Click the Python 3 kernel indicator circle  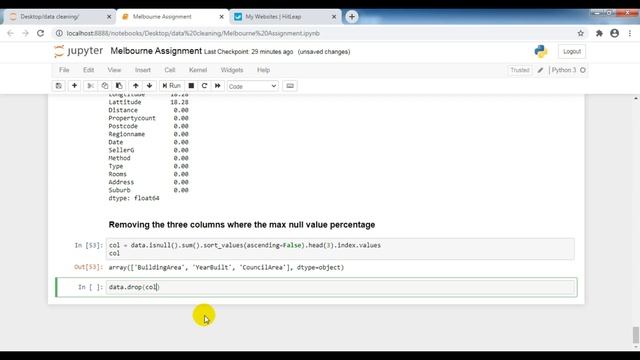583,70
